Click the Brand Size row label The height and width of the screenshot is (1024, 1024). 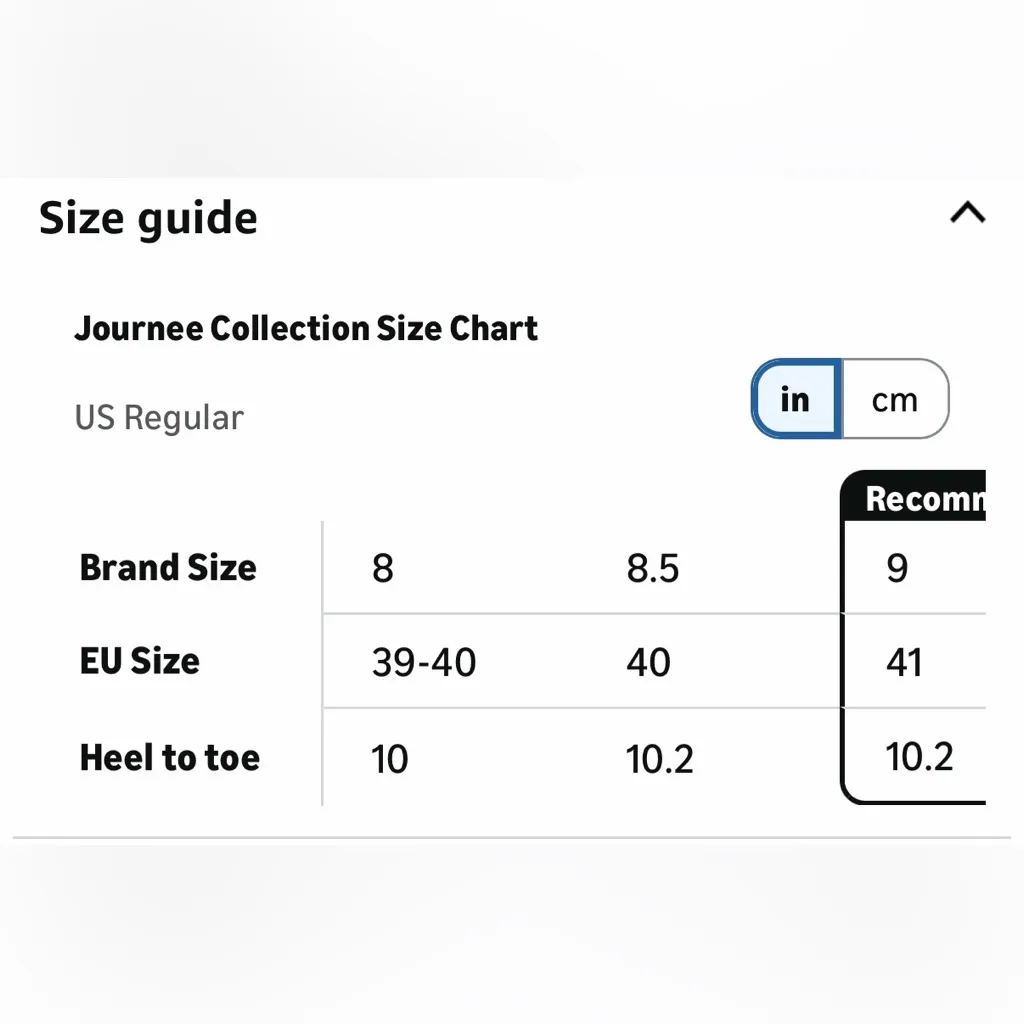[168, 568]
